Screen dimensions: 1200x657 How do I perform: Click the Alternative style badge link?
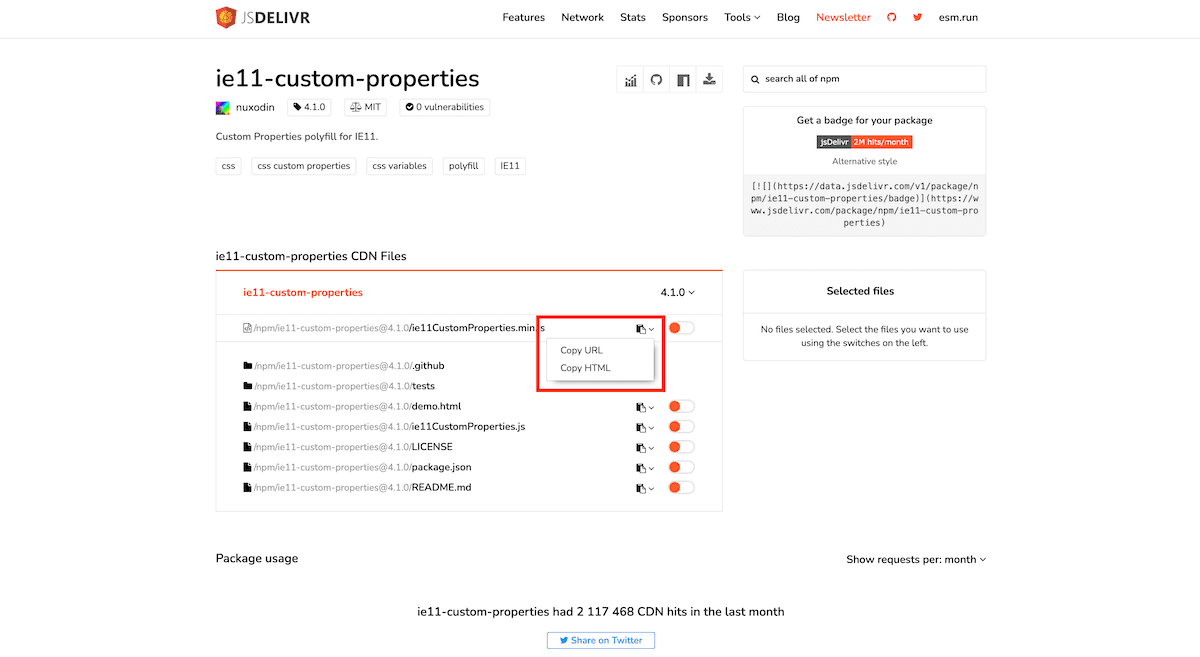(x=864, y=161)
